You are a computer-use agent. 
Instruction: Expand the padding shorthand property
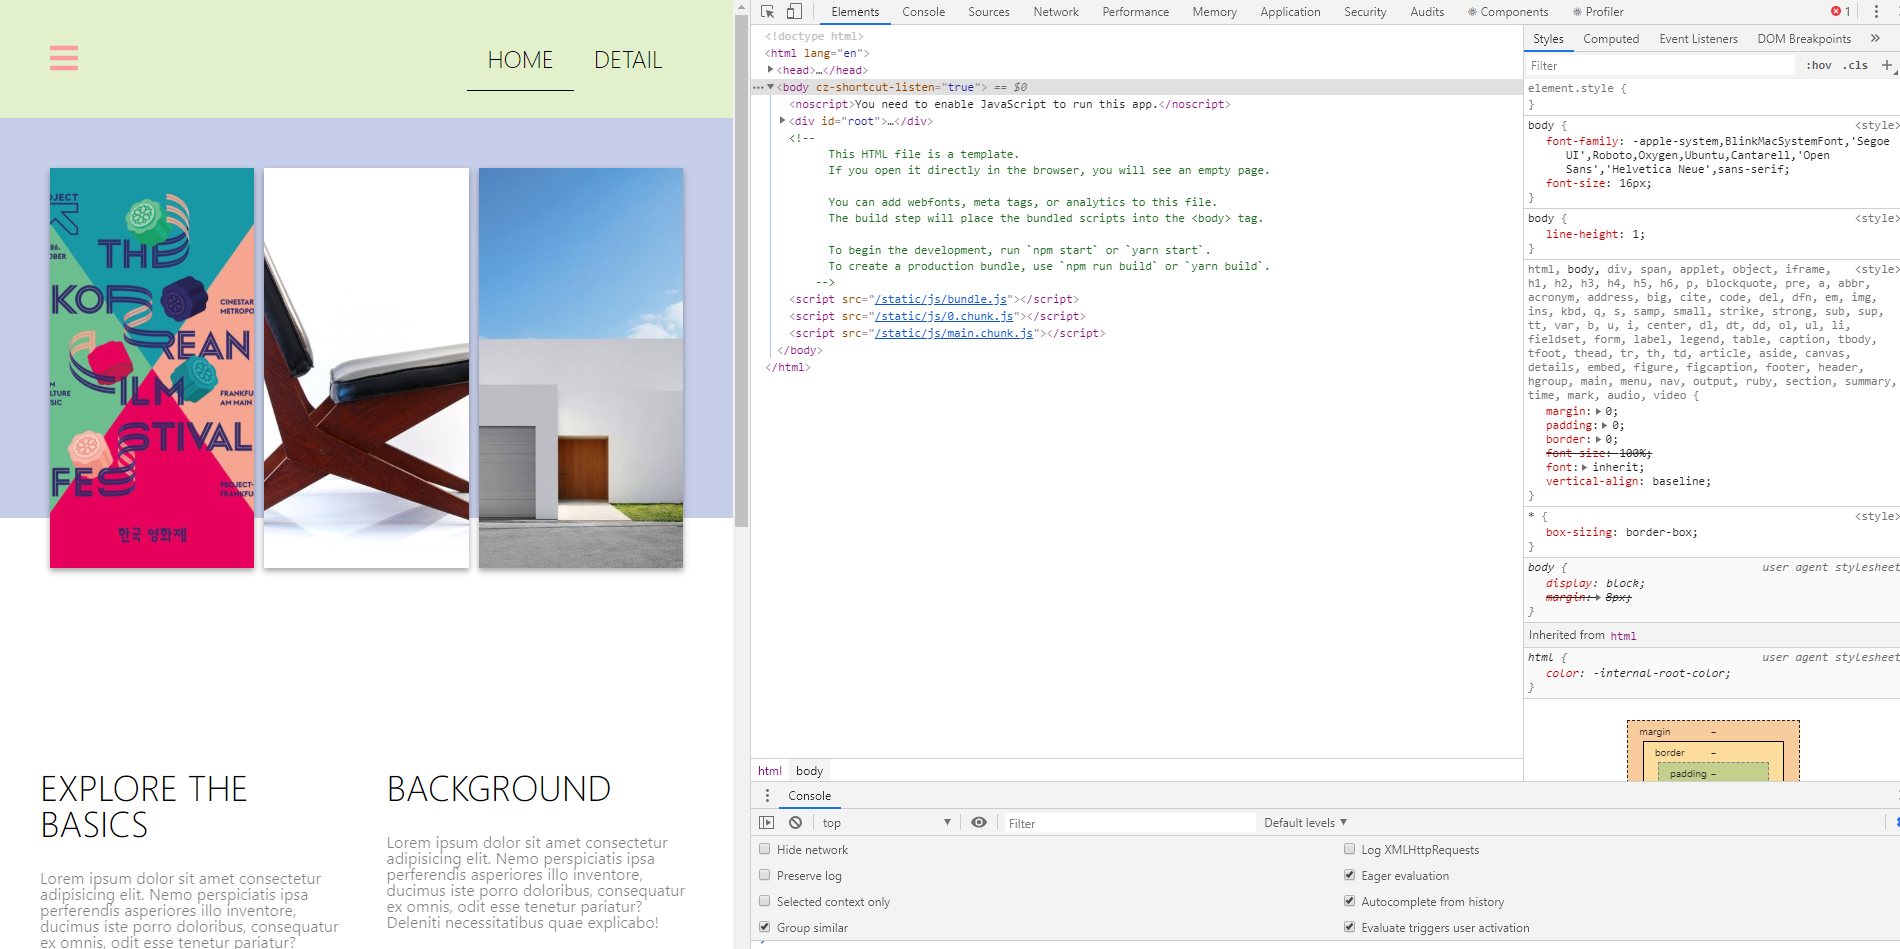coord(1606,426)
